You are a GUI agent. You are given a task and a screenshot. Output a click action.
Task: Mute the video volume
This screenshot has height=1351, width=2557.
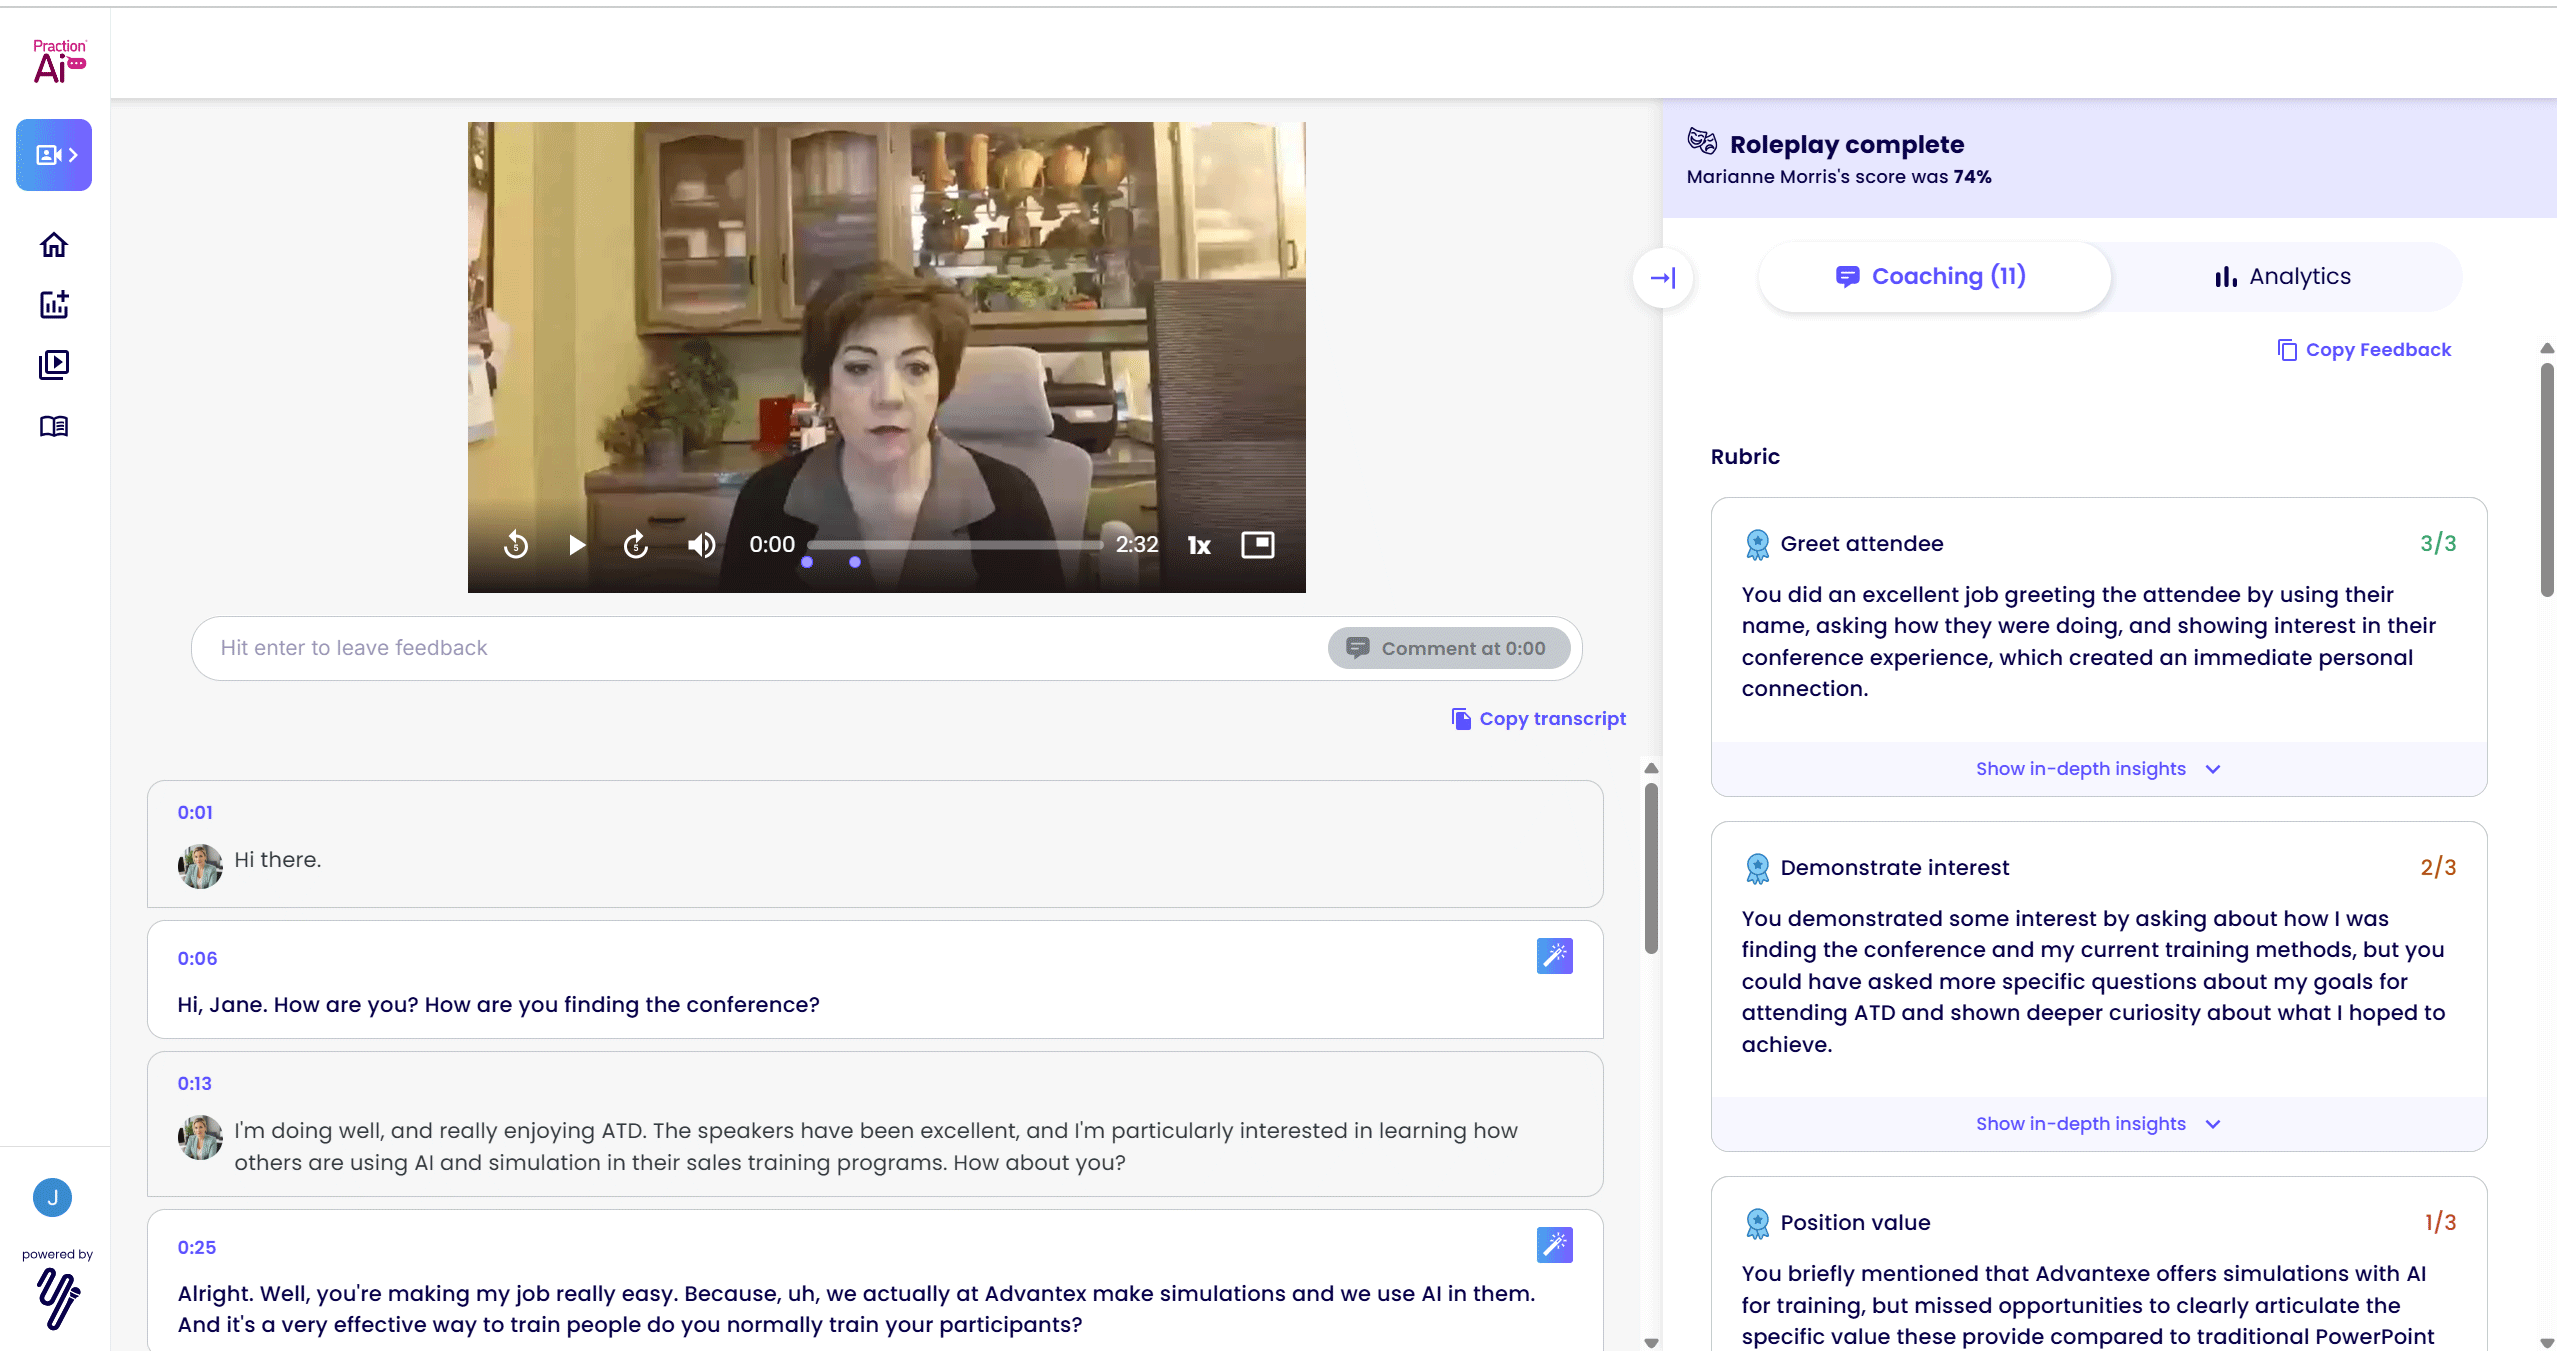(x=701, y=545)
